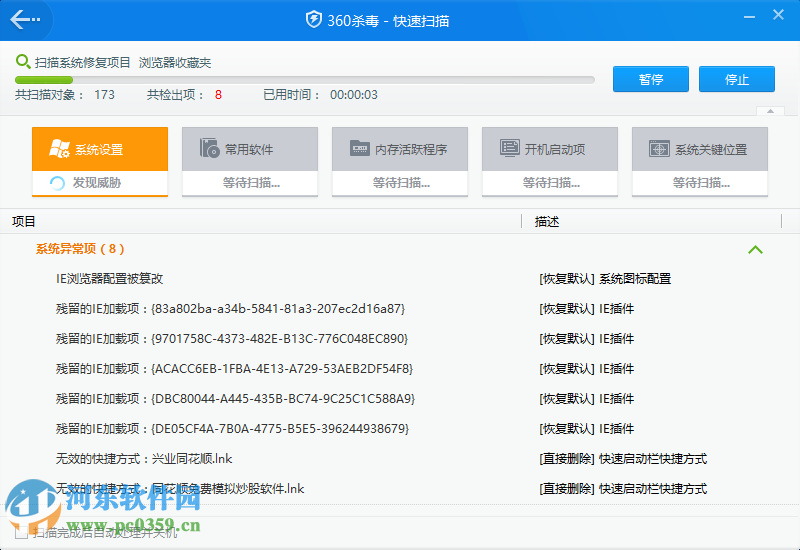
Task: Click the 共检出项 count of 8
Action: 218,95
